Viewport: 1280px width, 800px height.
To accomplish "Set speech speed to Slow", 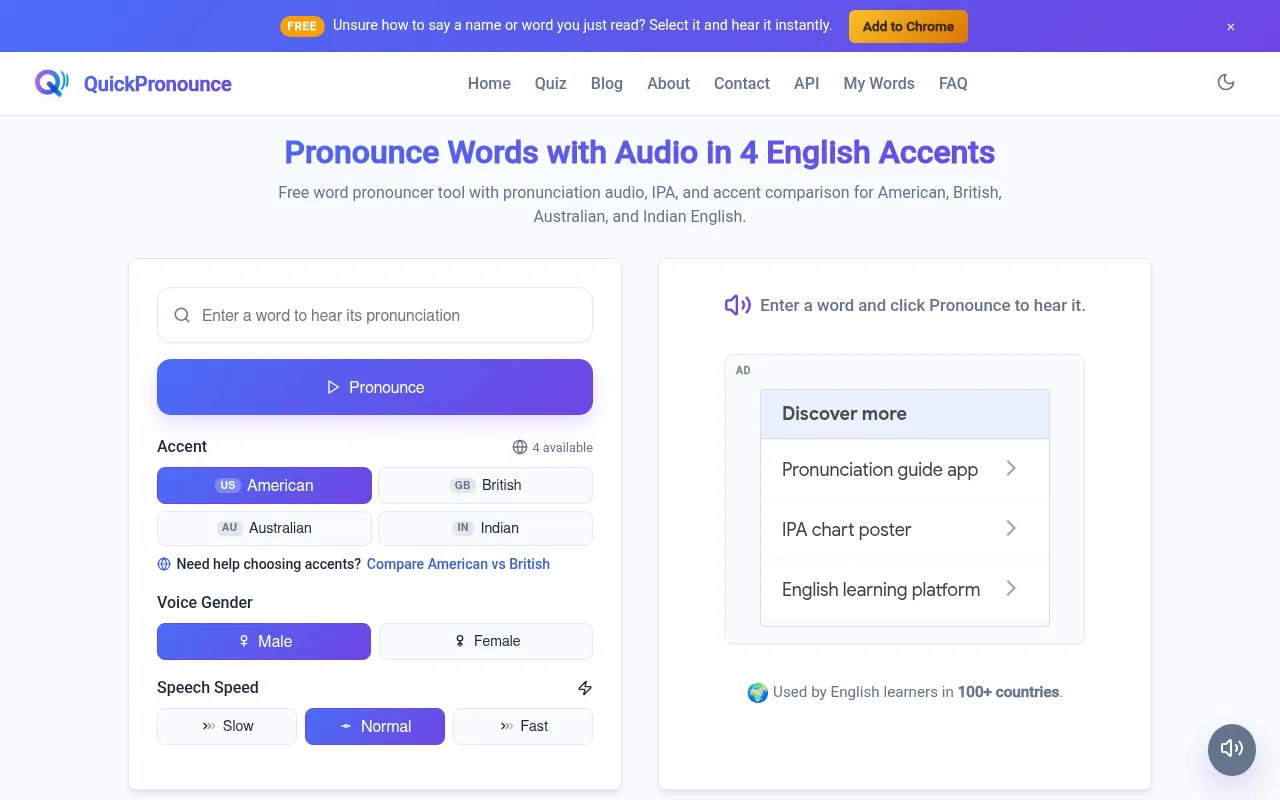I will tap(227, 727).
